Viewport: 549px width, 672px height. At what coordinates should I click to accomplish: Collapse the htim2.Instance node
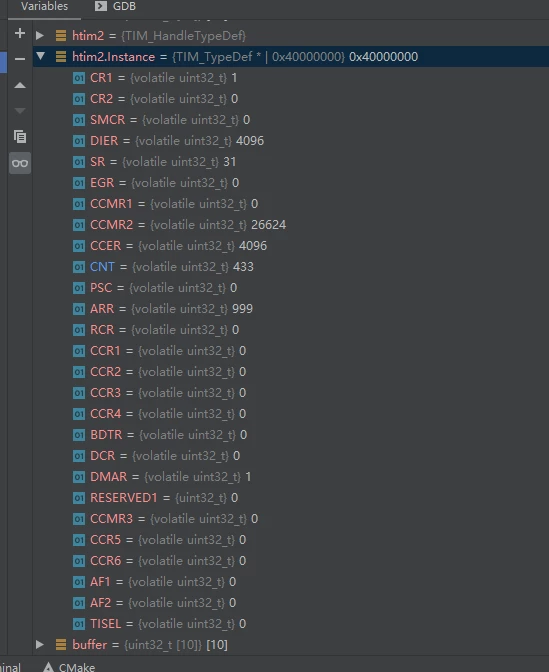click(x=41, y=56)
